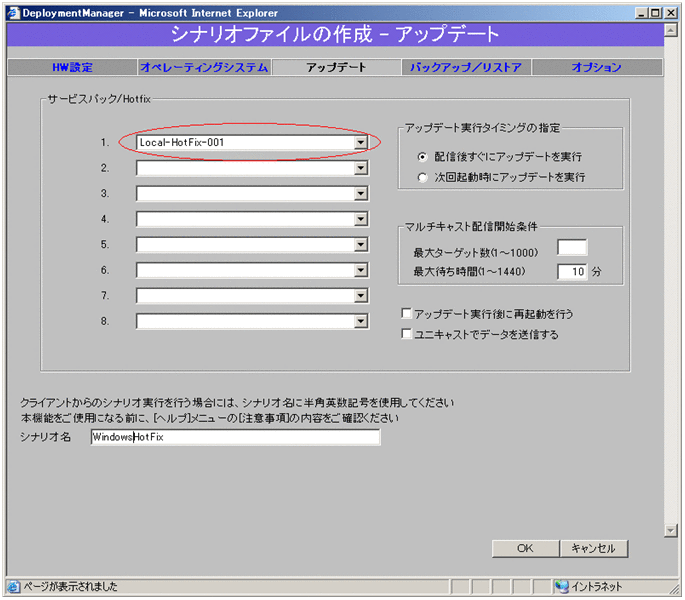Minimize the DeploymentManager window
Screen dimensions: 685x600
641,13
